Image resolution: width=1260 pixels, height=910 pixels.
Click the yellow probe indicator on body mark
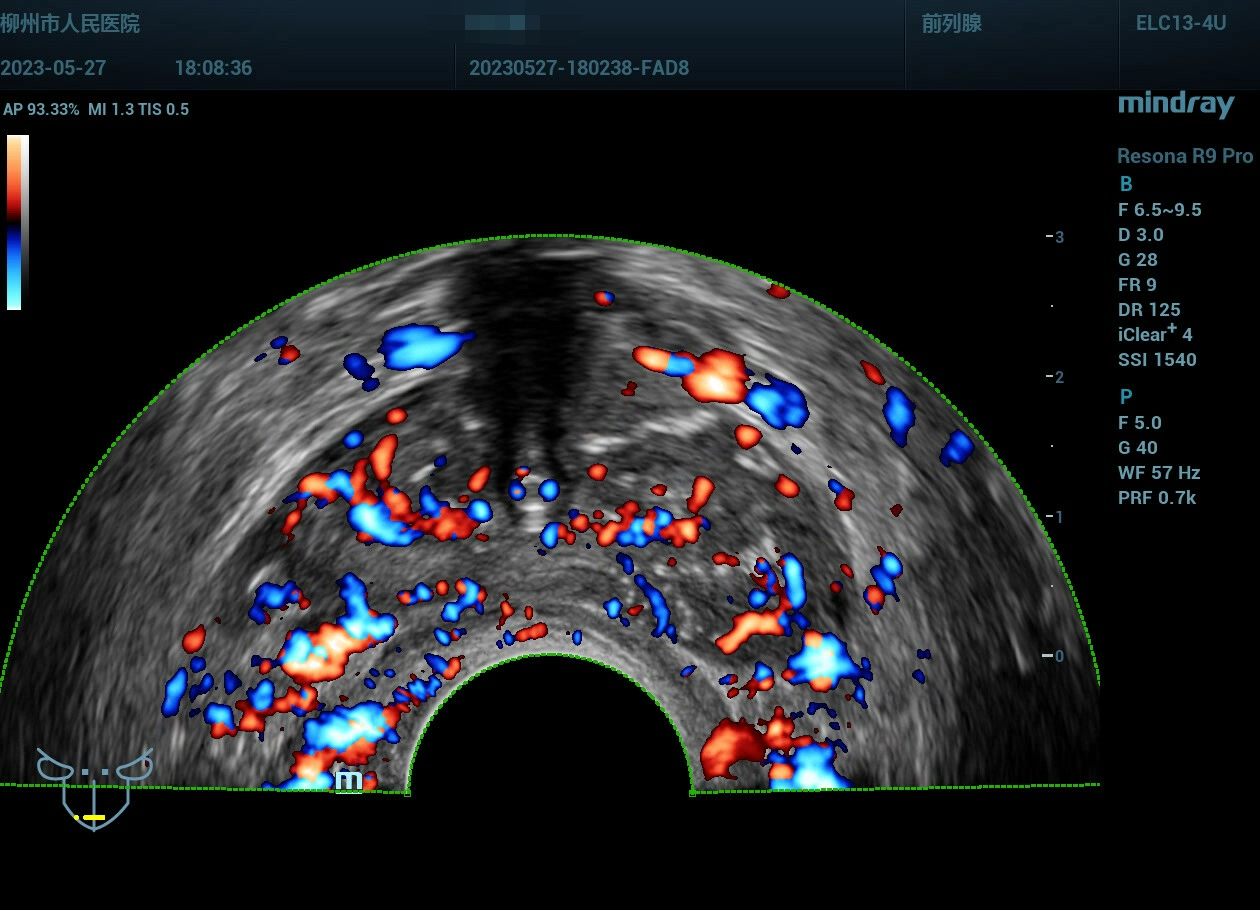[x=91, y=817]
